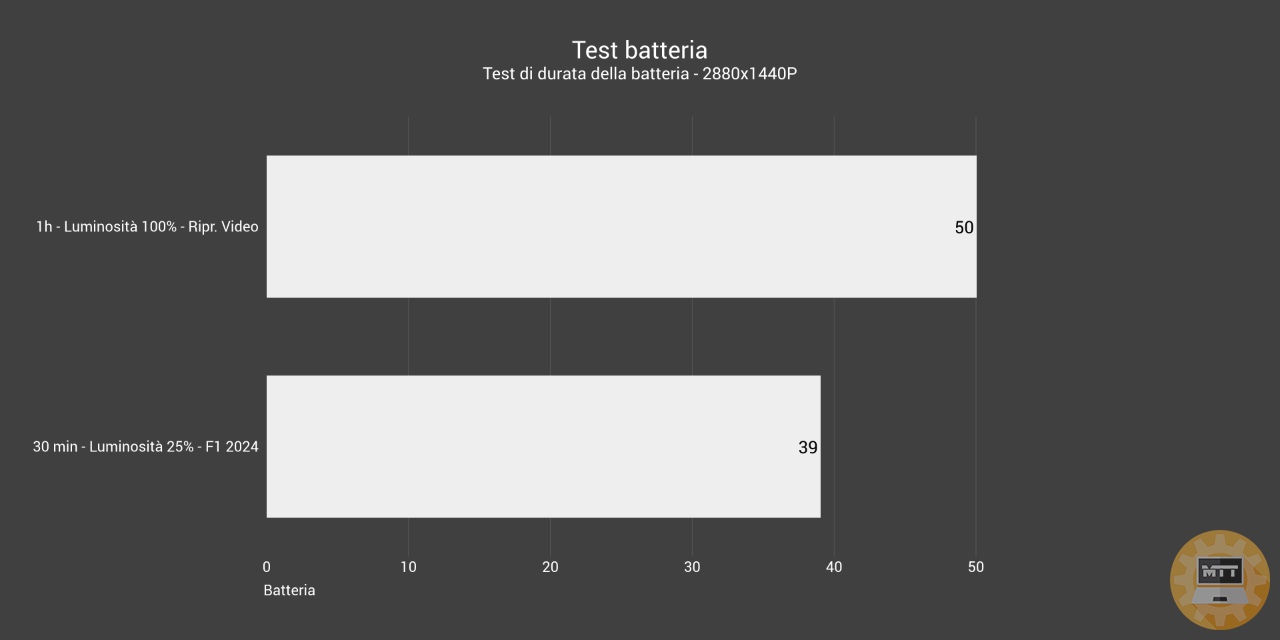Click the MTT laptop gear logo

click(x=1220, y=580)
